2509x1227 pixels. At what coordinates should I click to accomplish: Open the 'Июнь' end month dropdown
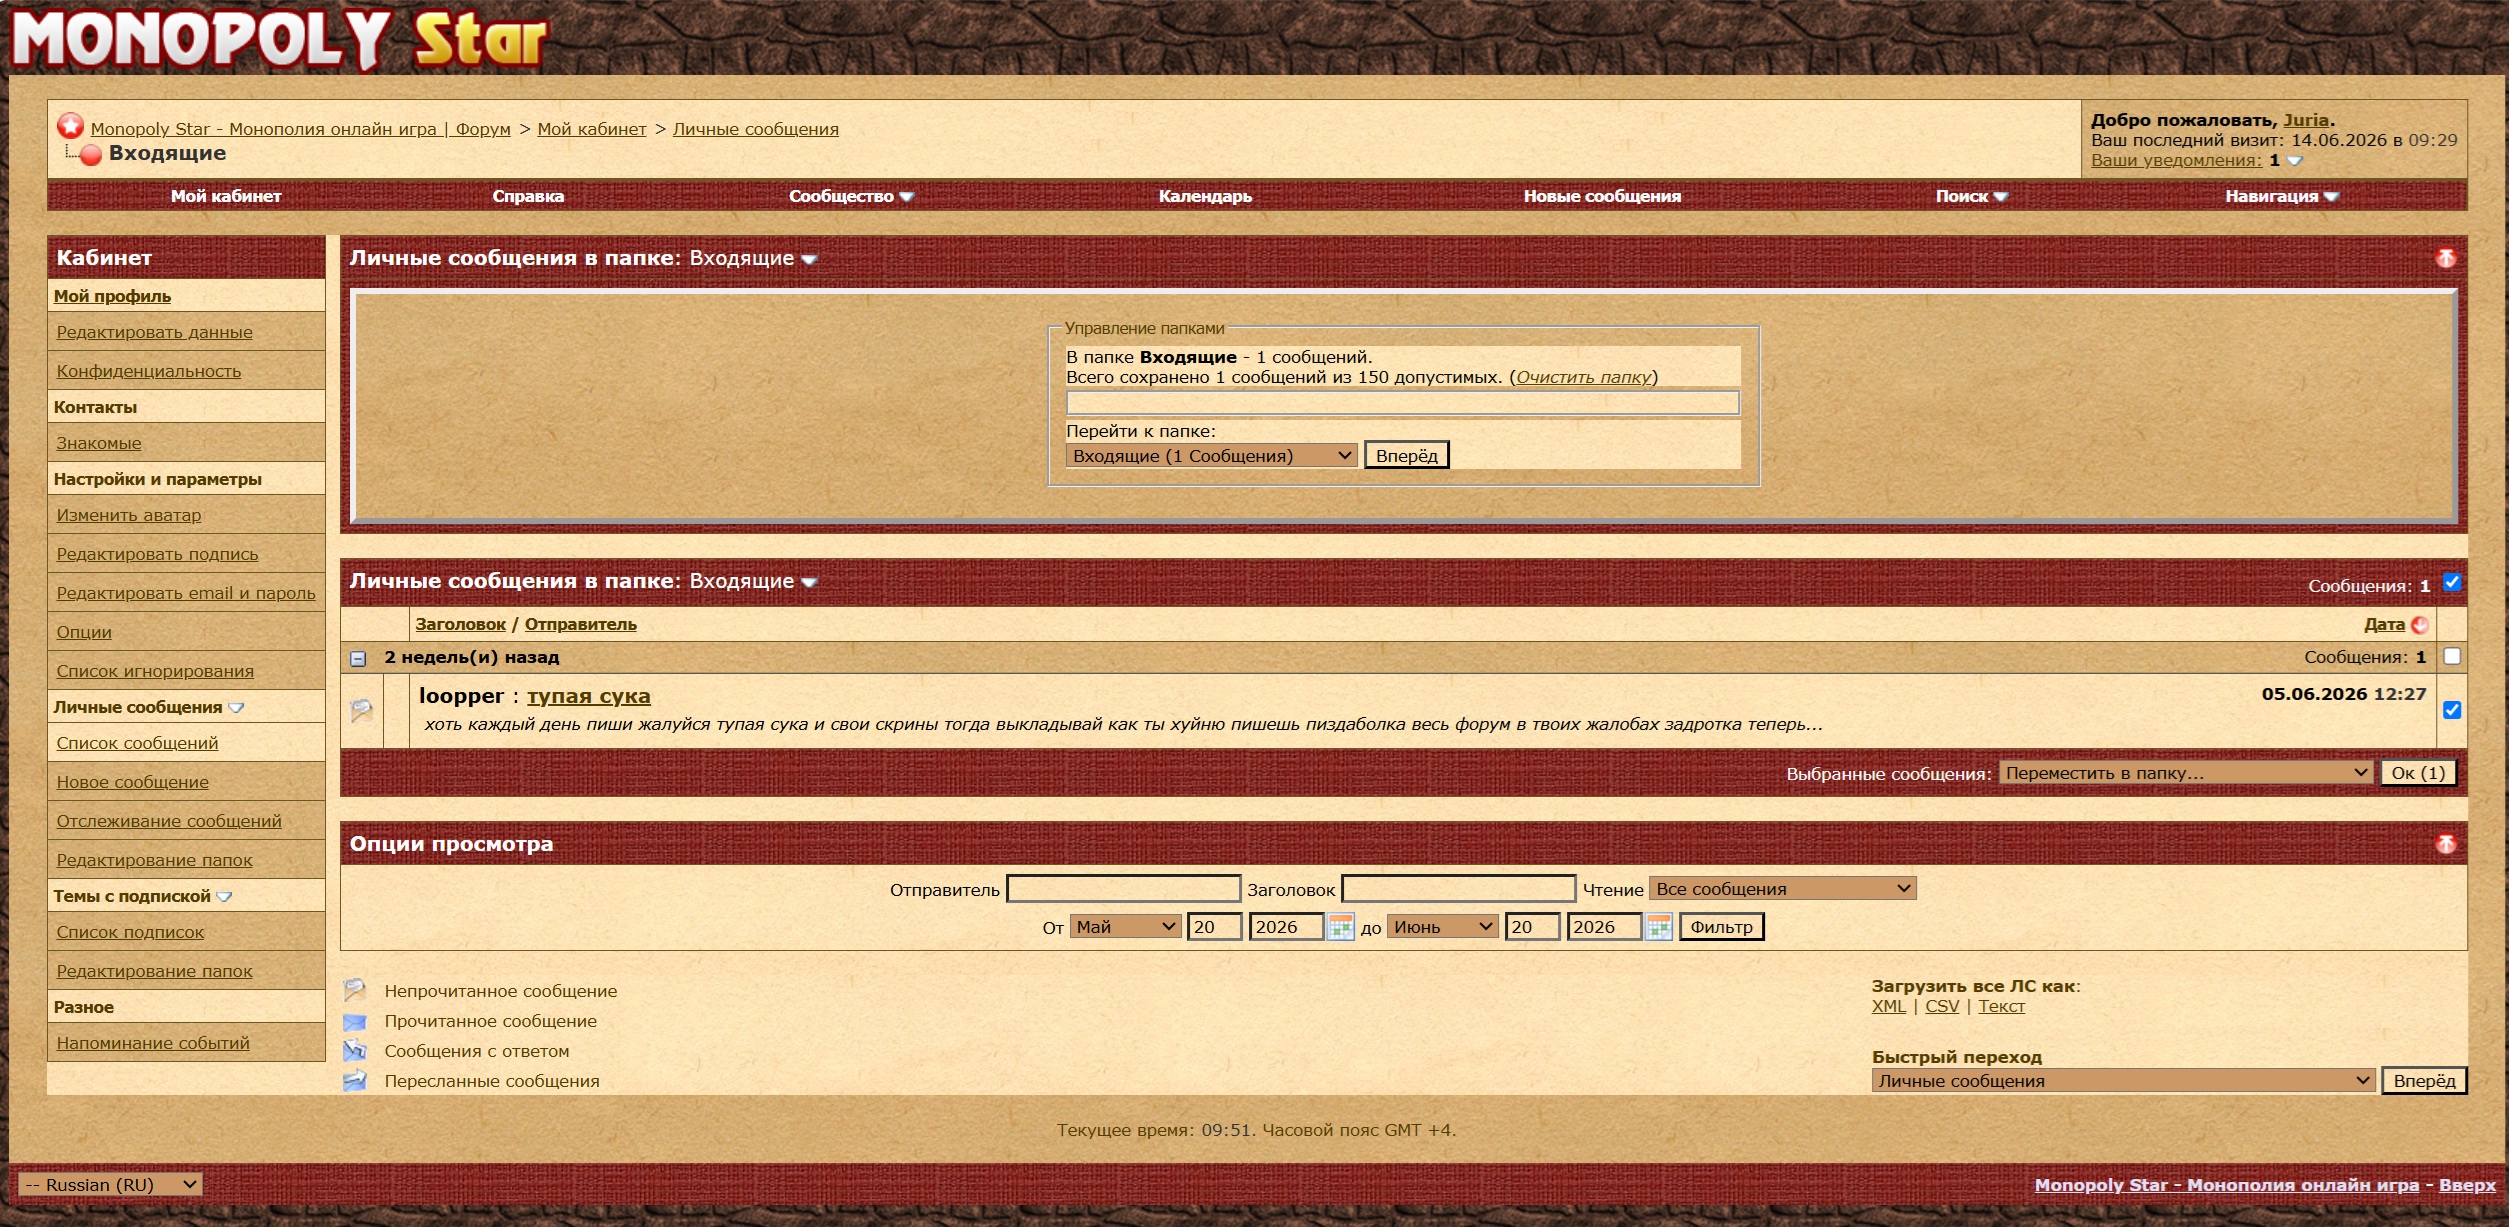coord(1443,927)
